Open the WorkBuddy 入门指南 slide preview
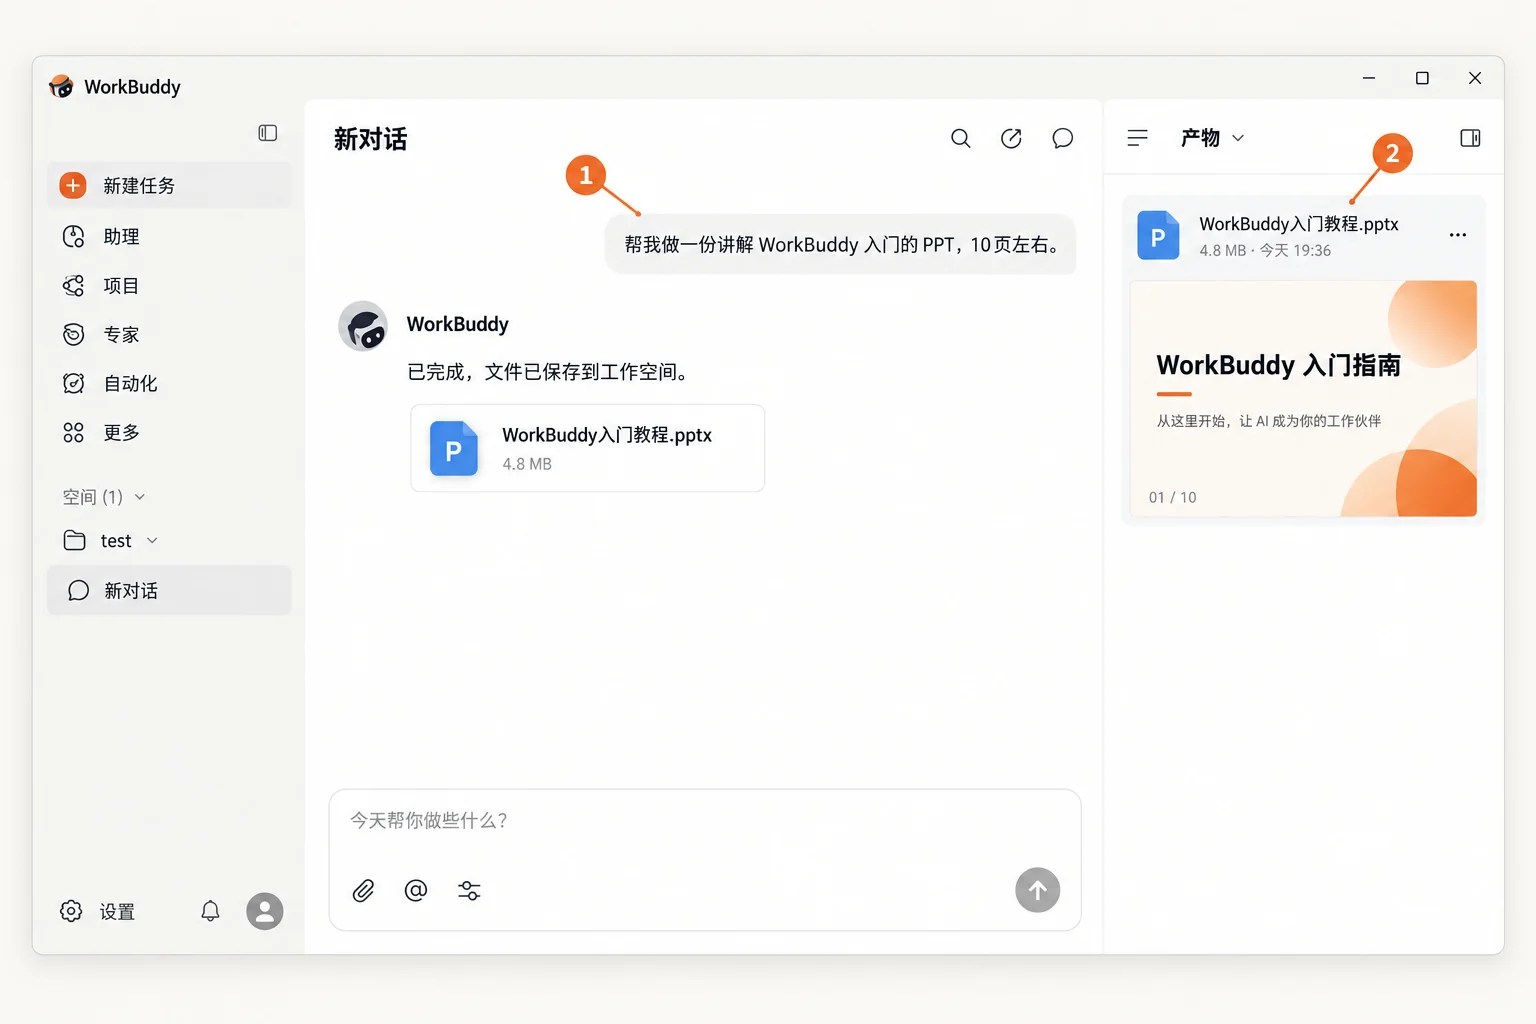The width and height of the screenshot is (1536, 1024). [1303, 398]
